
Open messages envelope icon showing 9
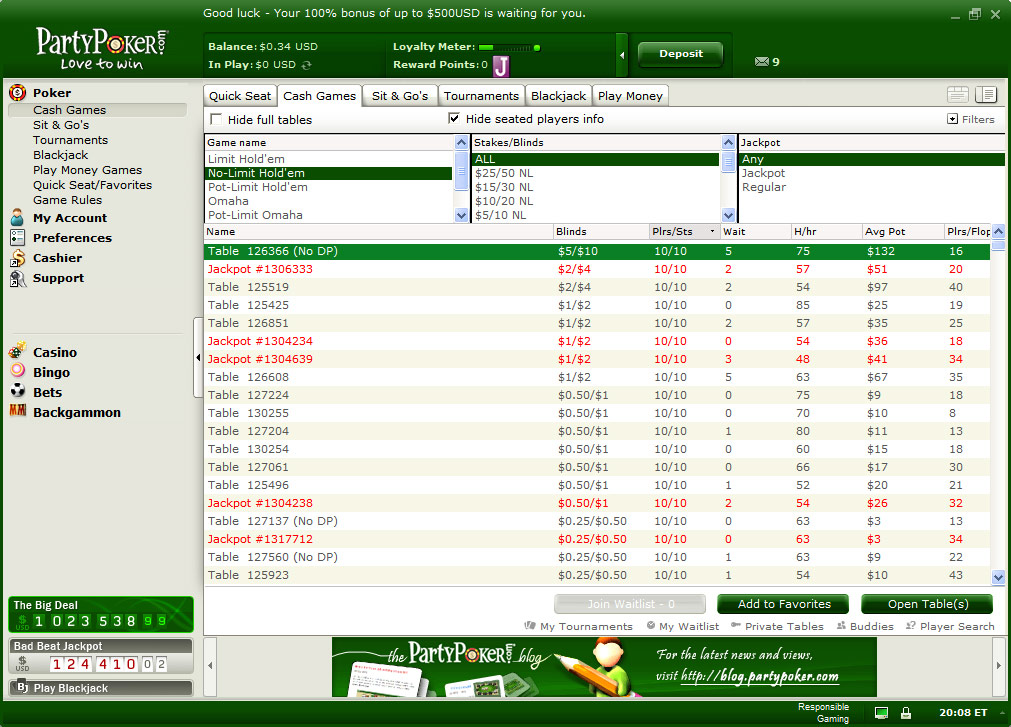tap(761, 62)
